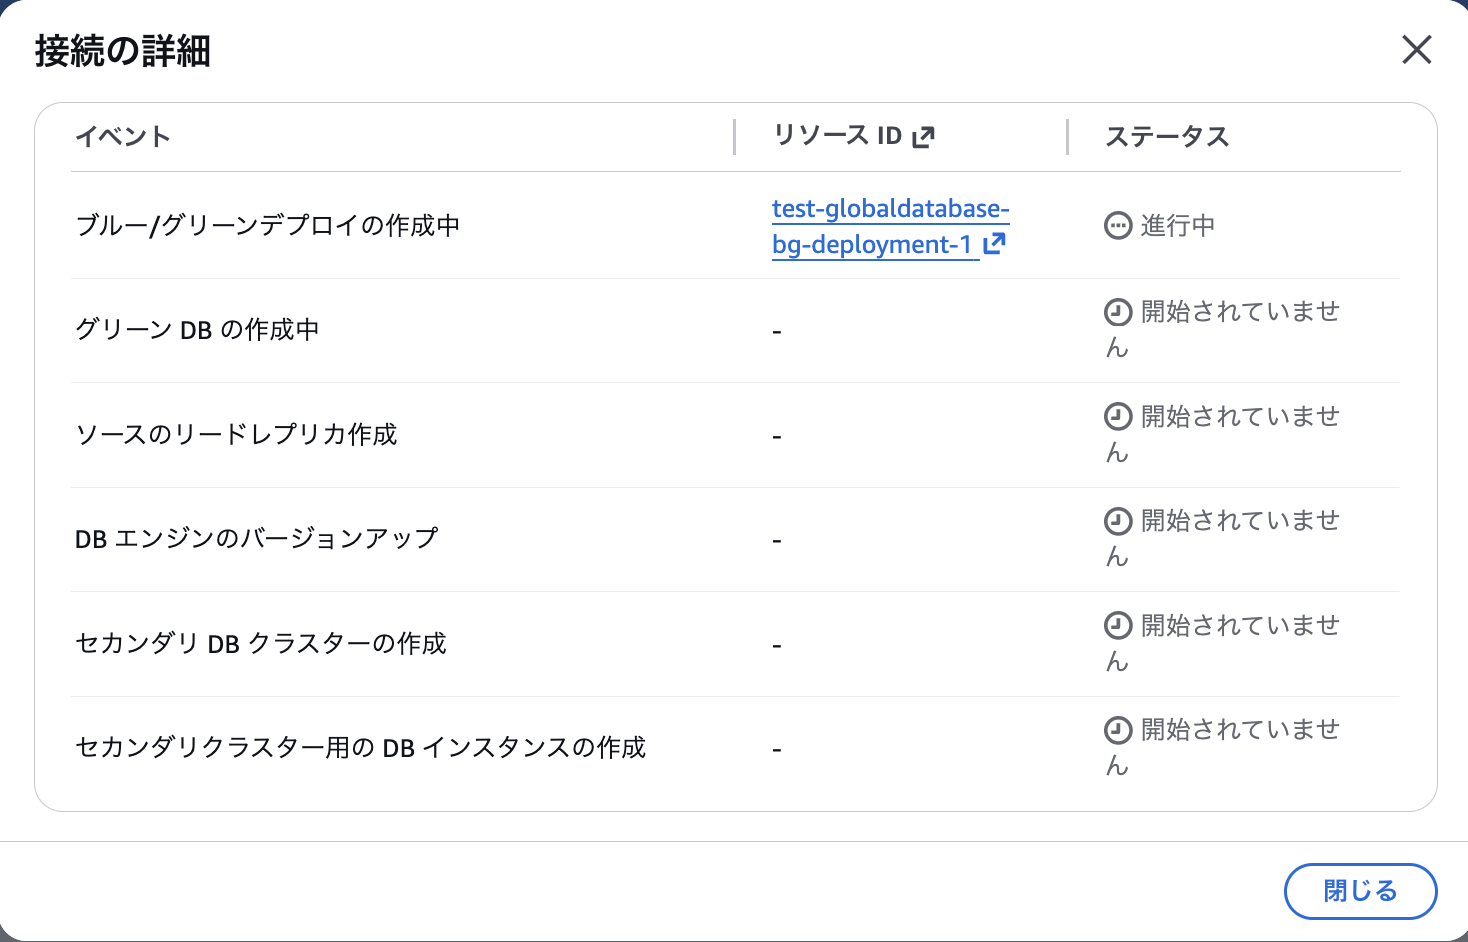The image size is (1468, 942).
Task: Click the リソース ID column header
Action: (838, 136)
